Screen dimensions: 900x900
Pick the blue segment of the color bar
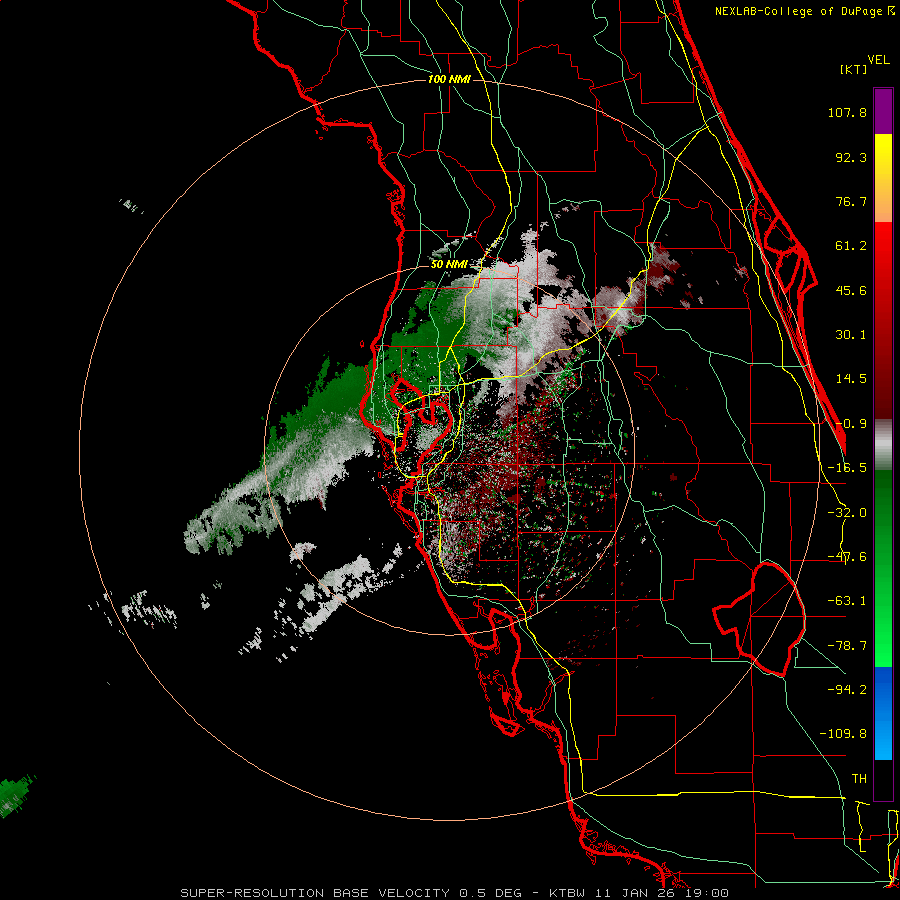(883, 713)
